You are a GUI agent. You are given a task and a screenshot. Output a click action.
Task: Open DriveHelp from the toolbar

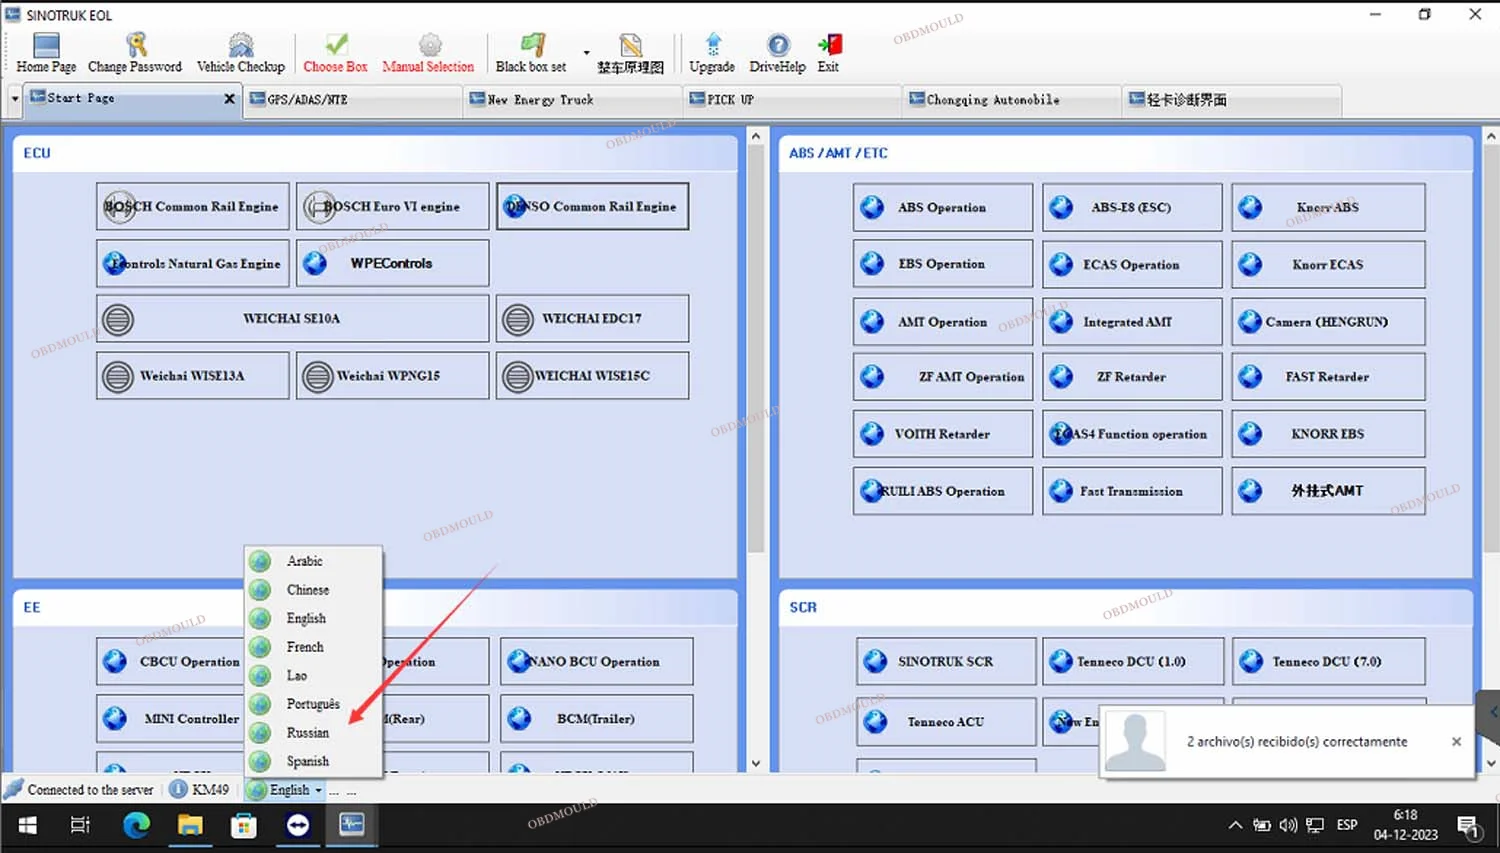coord(777,46)
